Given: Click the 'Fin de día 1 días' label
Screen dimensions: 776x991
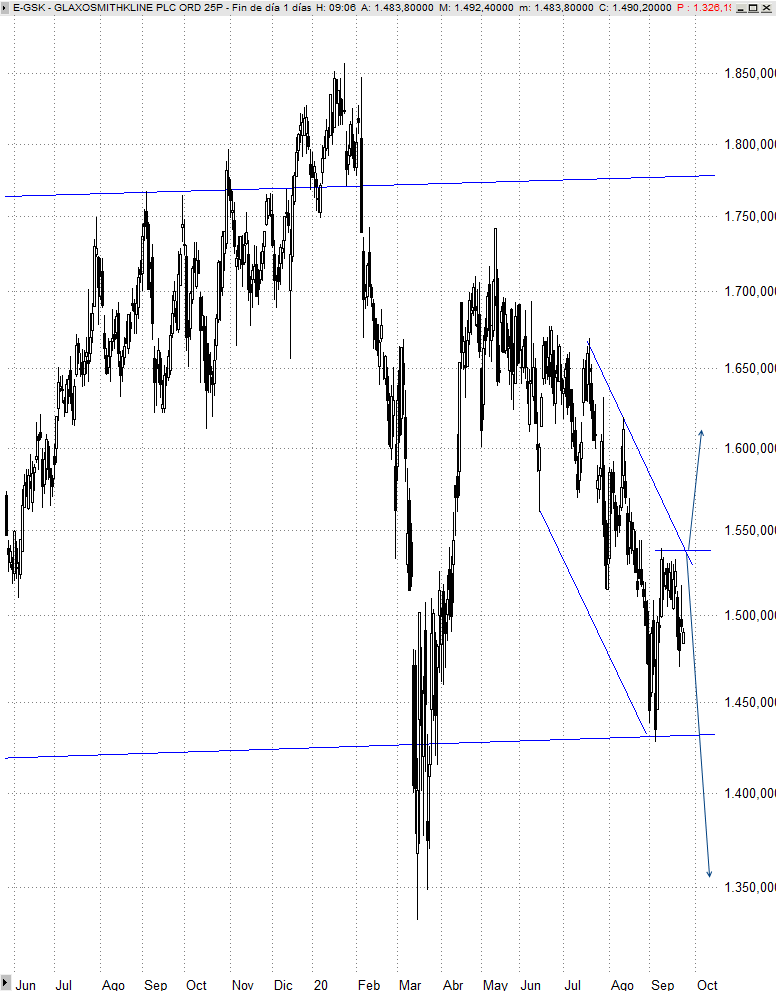Looking at the screenshot, I should click(x=272, y=8).
